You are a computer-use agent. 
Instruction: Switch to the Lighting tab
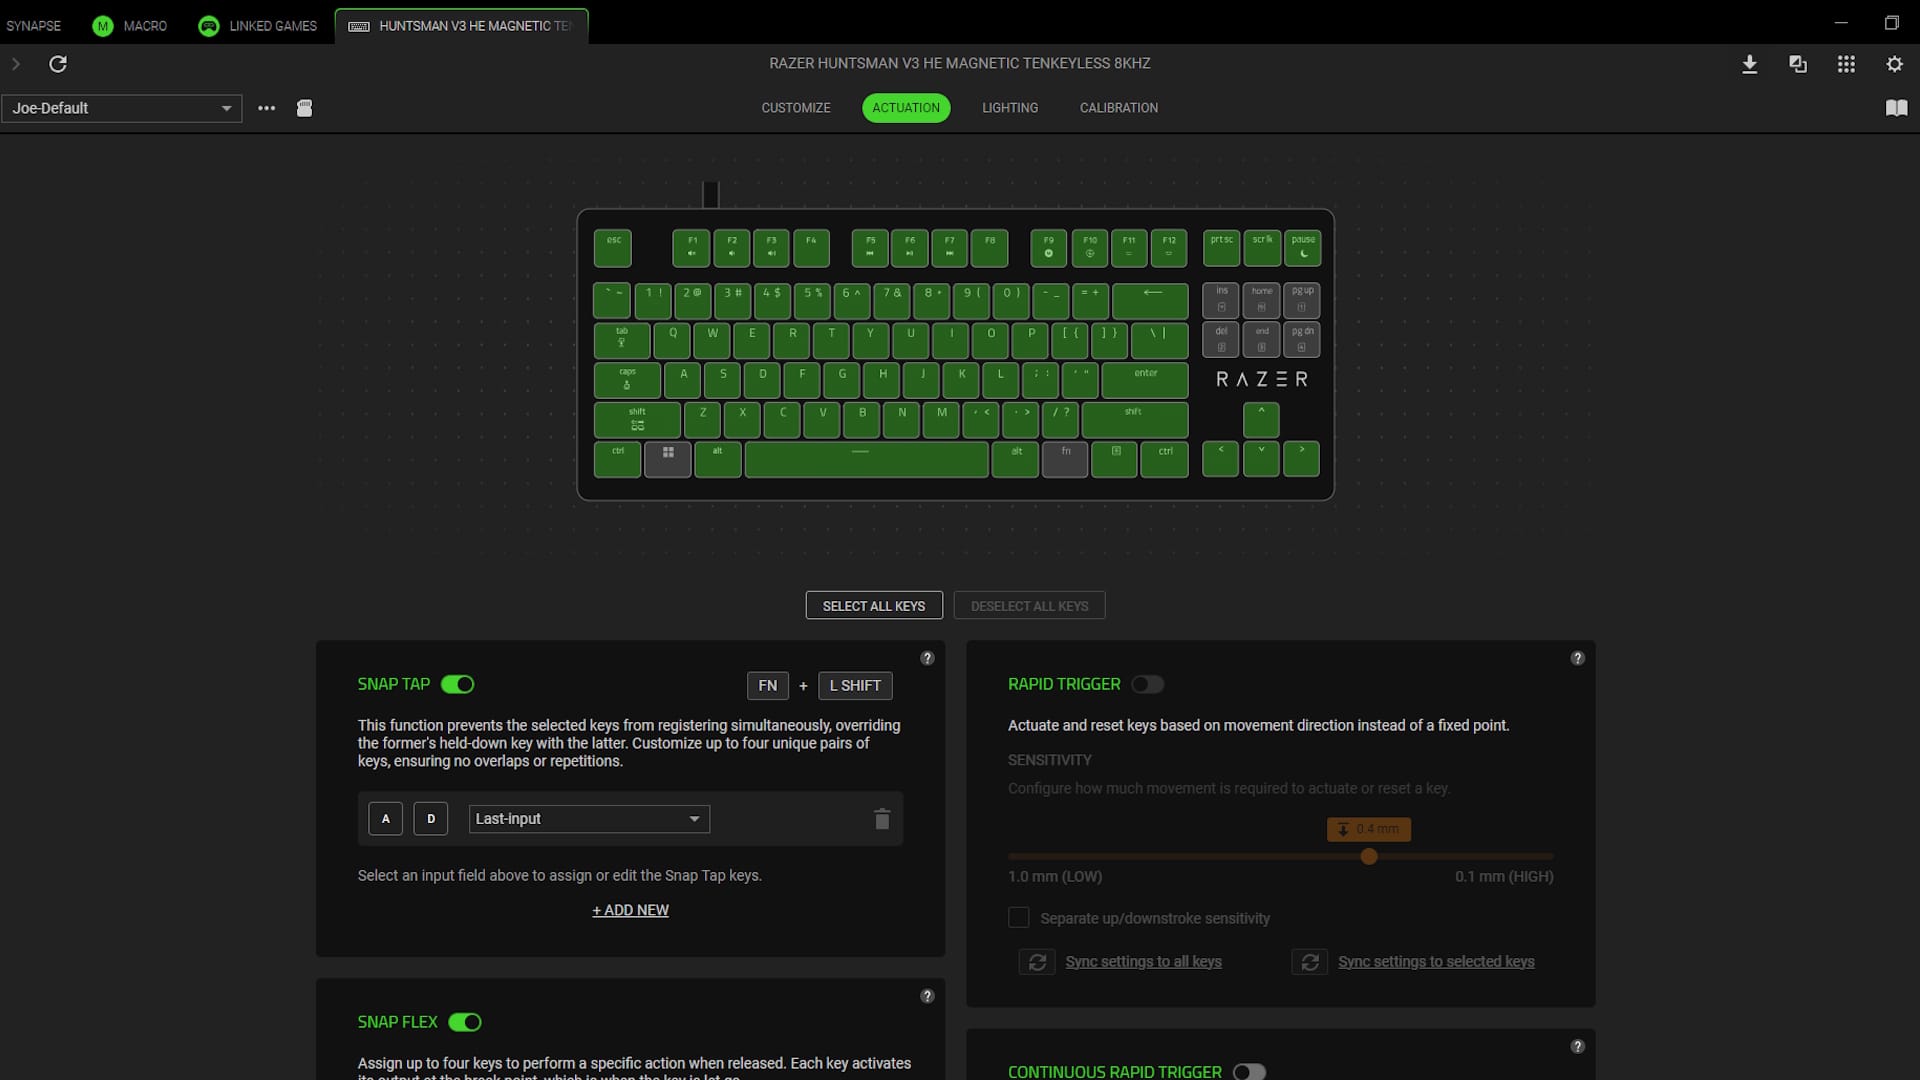(x=1010, y=108)
